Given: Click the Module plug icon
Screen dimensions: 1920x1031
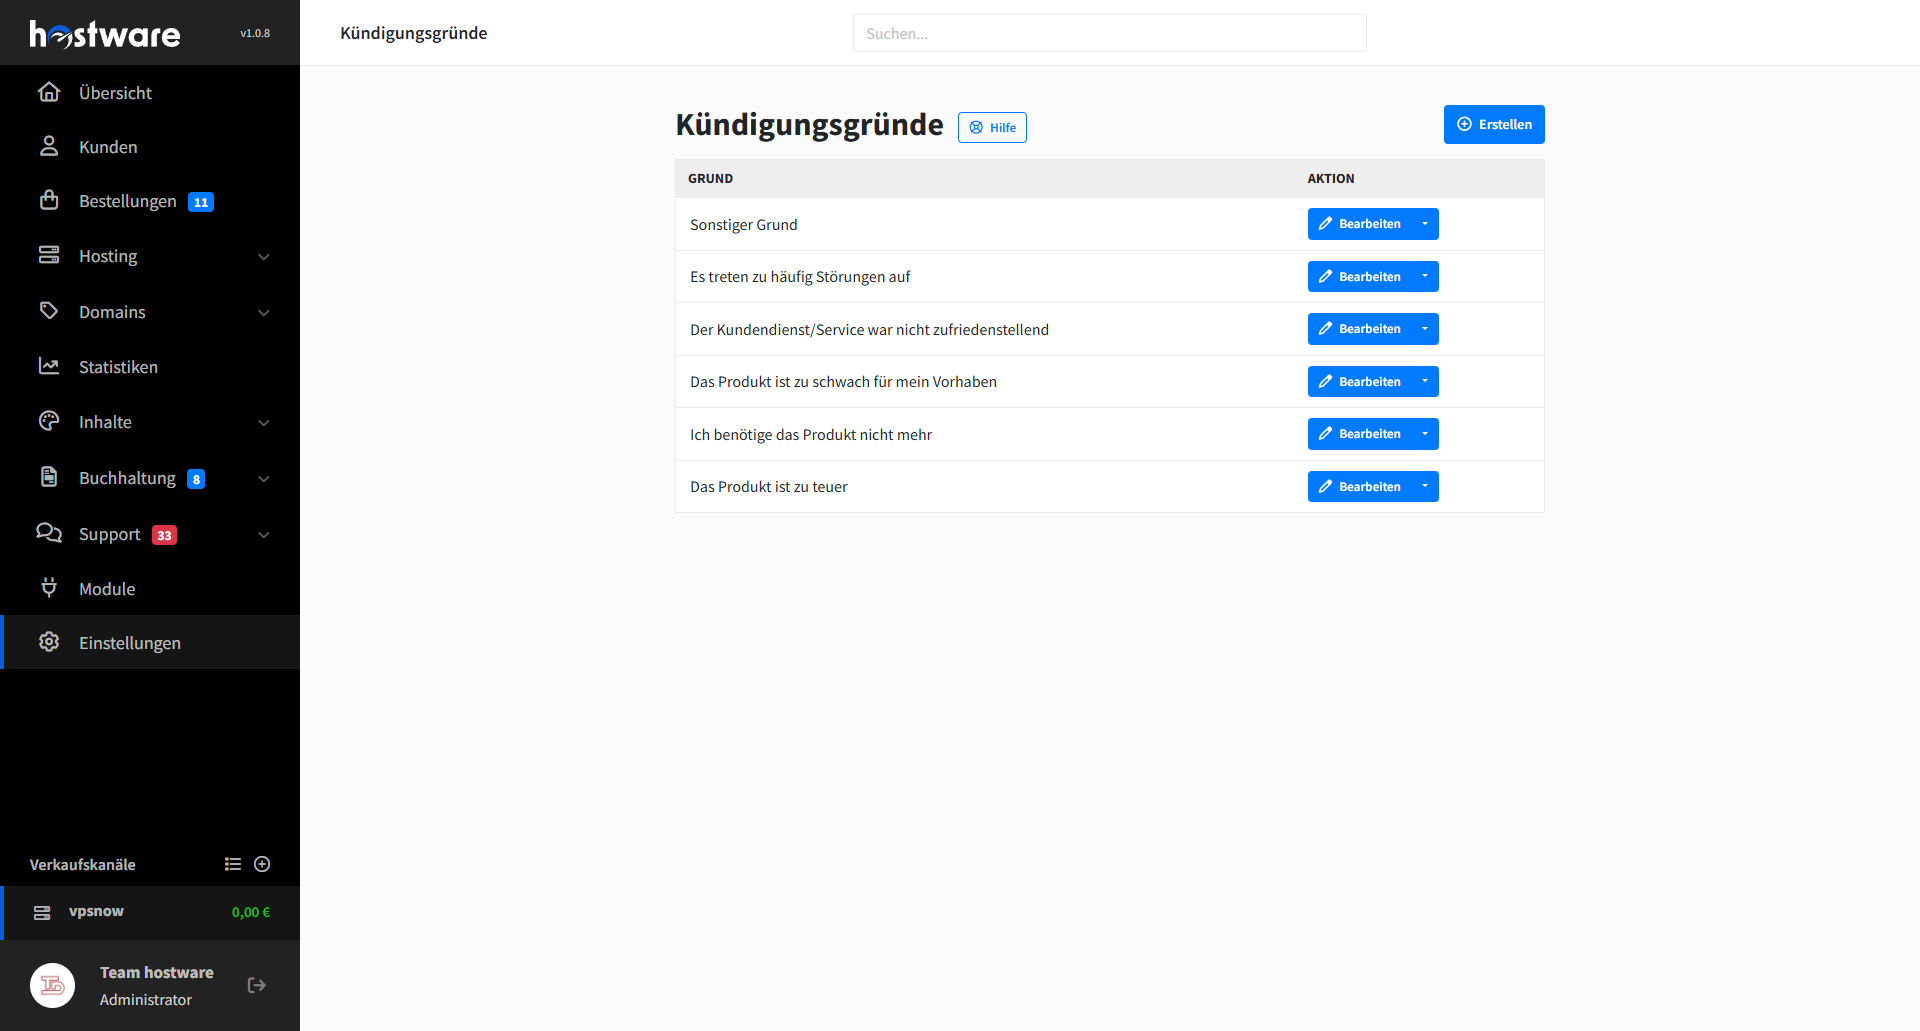Looking at the screenshot, I should point(49,588).
